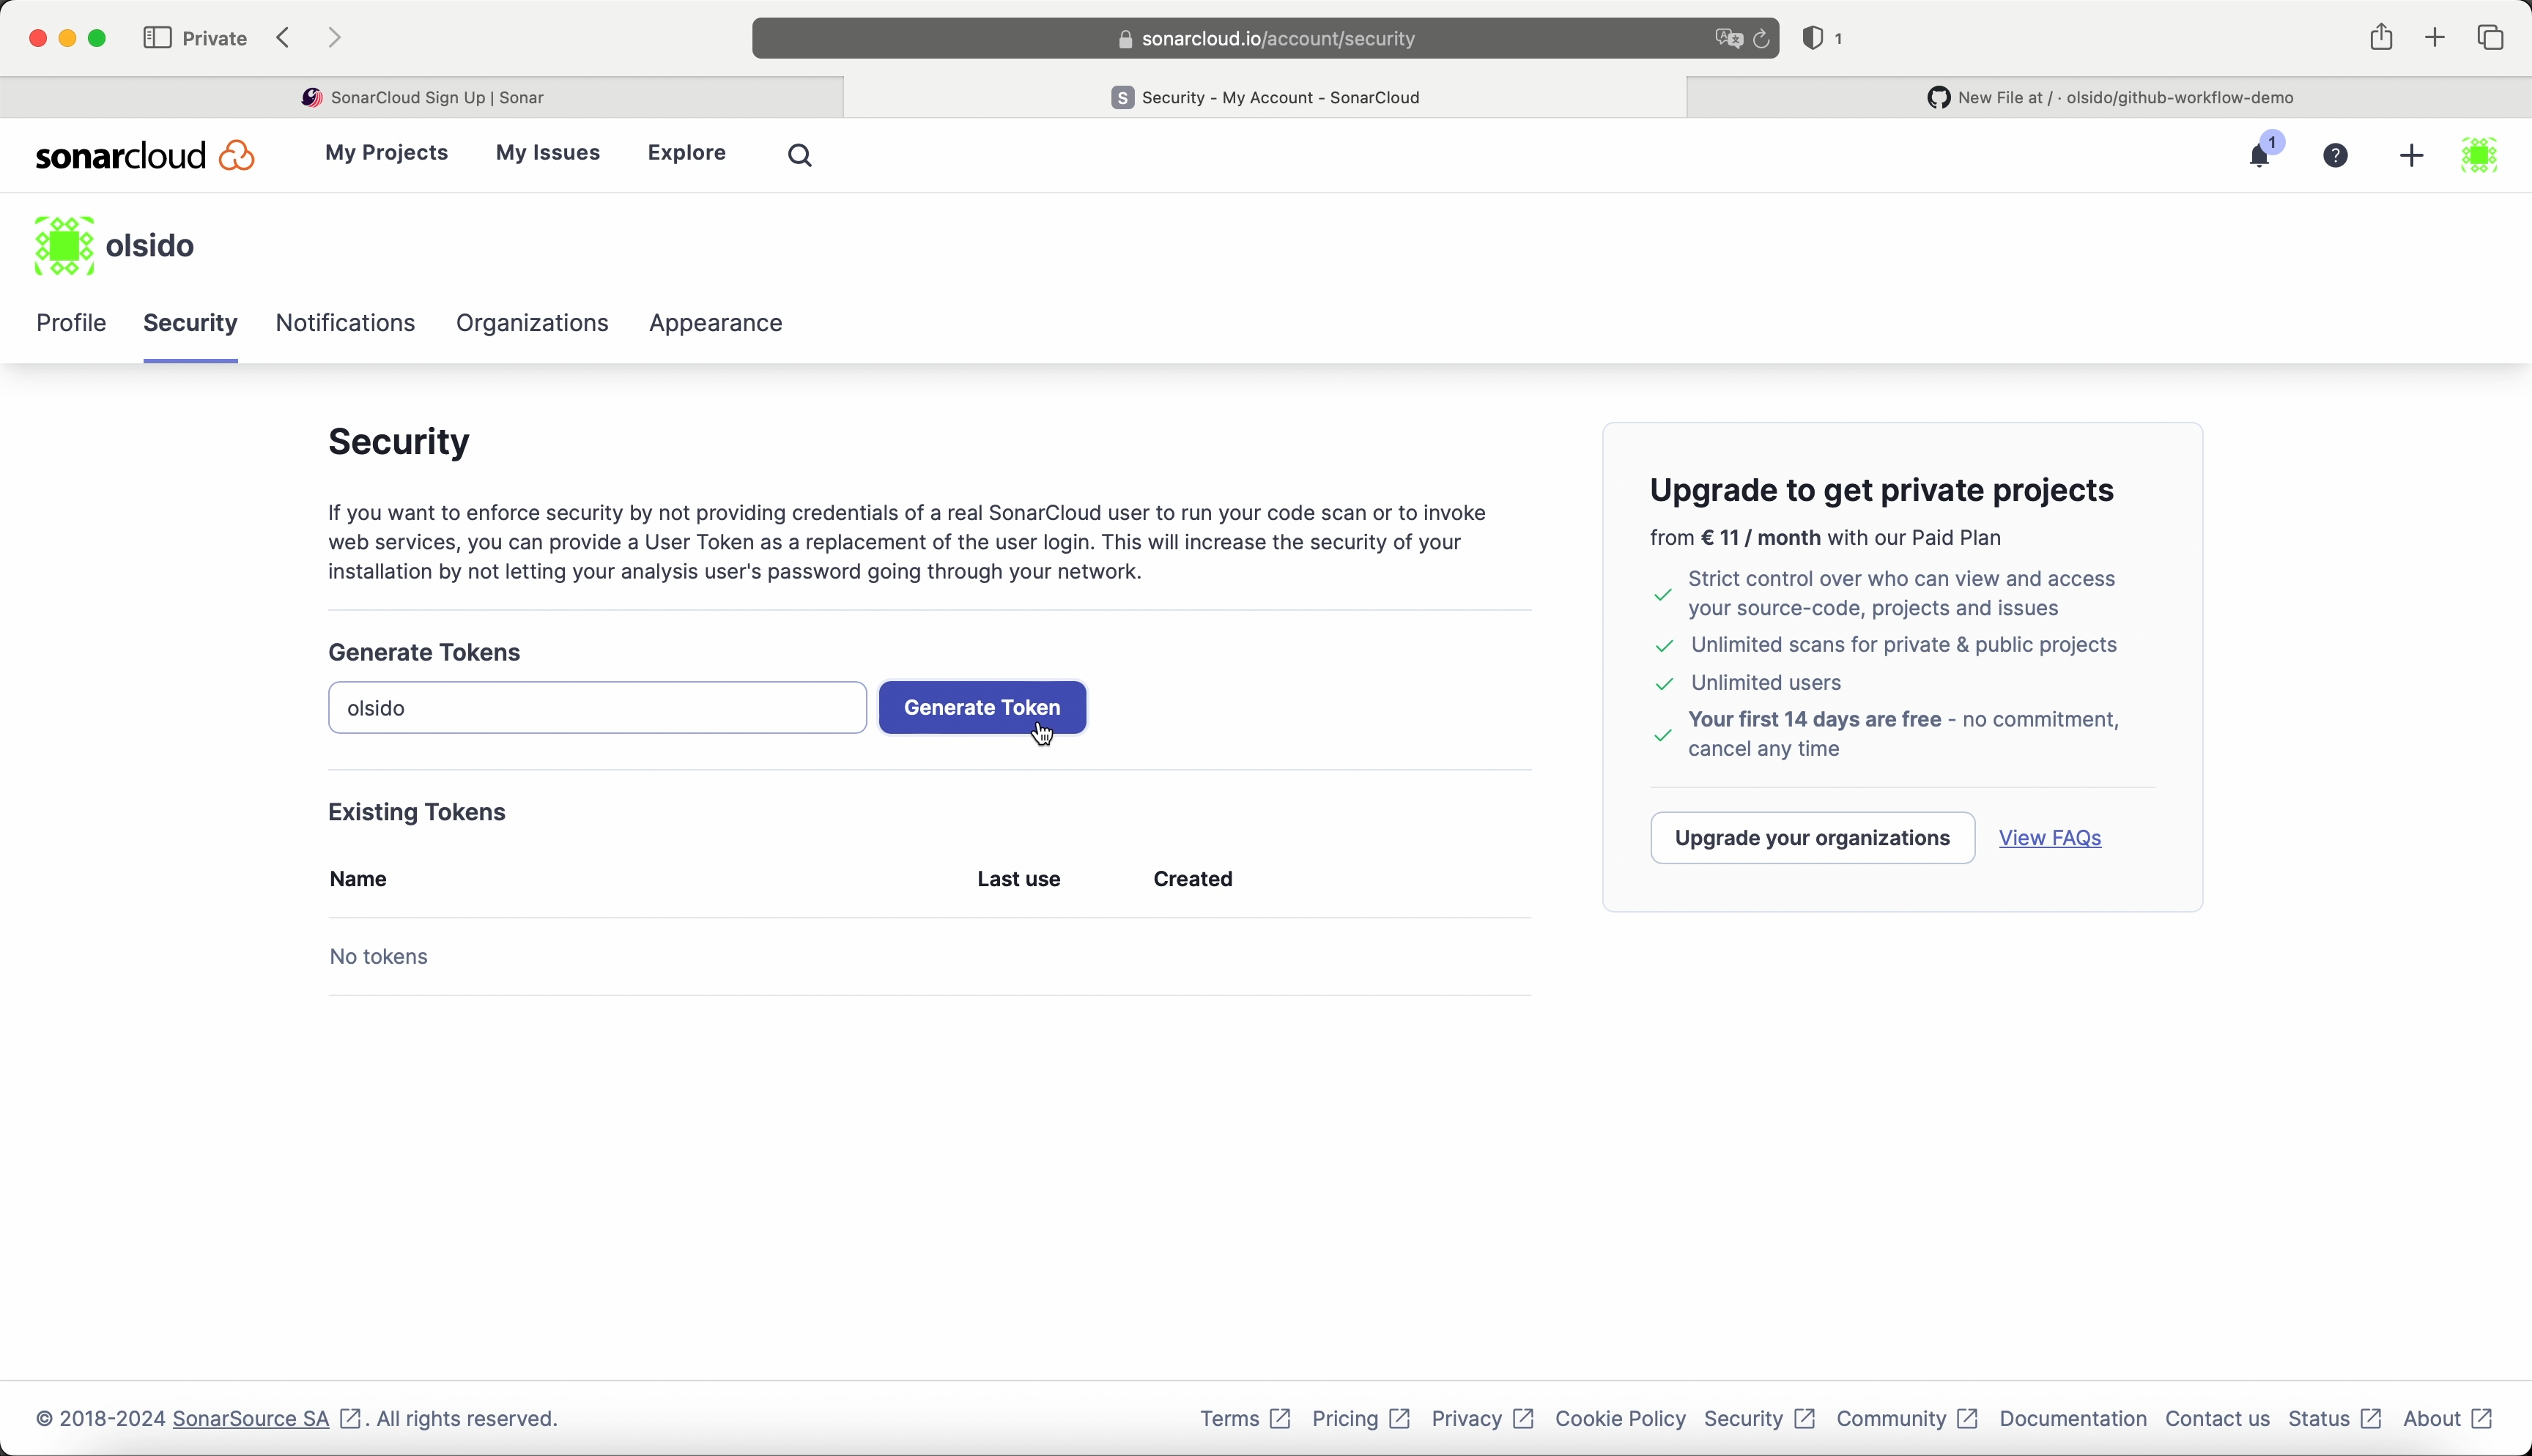Viewport: 2532px width, 1456px height.
Task: Show tab overview in Safari
Action: pyautogui.click(x=2490, y=38)
